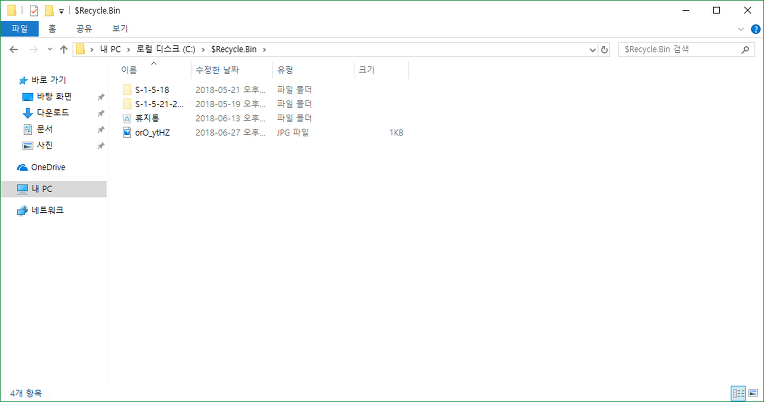Open 바탕 화면 in navigation pane
This screenshot has height=402, width=764.
point(54,96)
